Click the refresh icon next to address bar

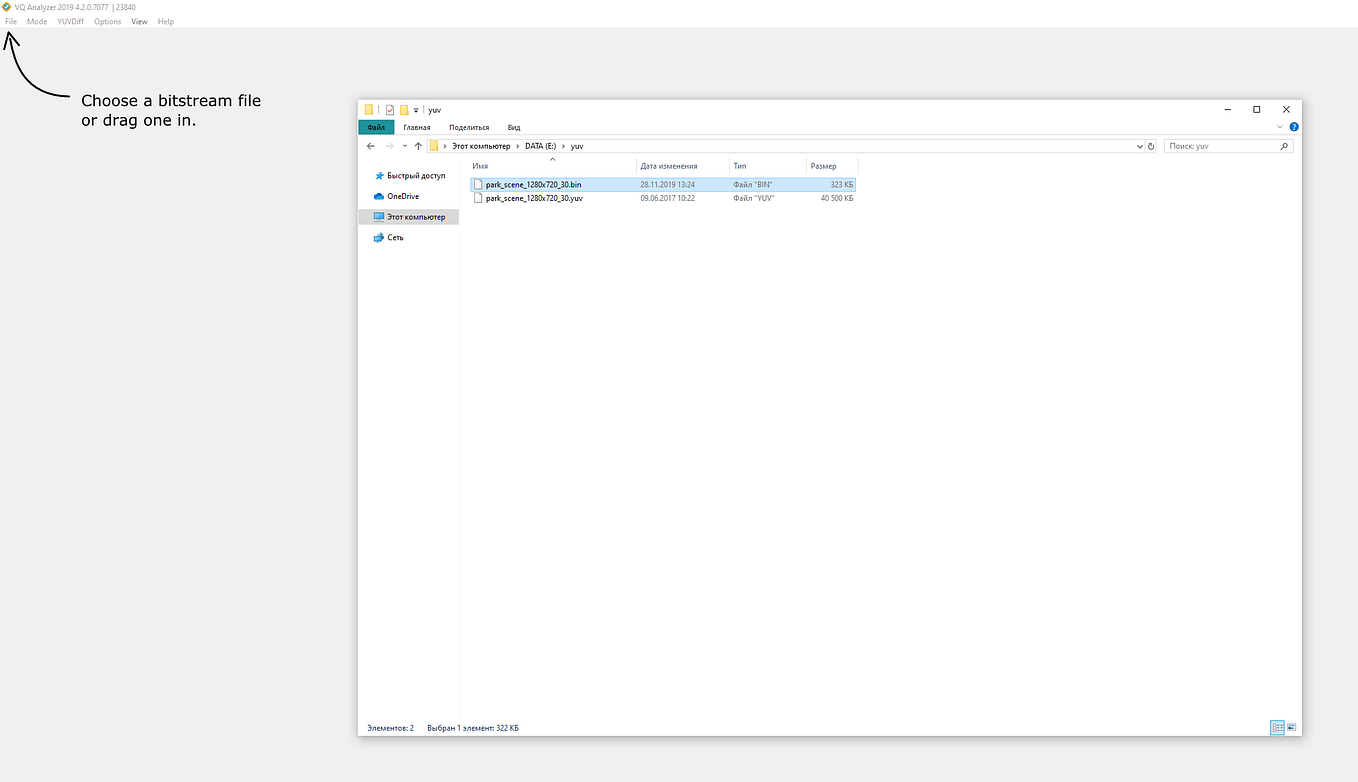coord(1151,145)
